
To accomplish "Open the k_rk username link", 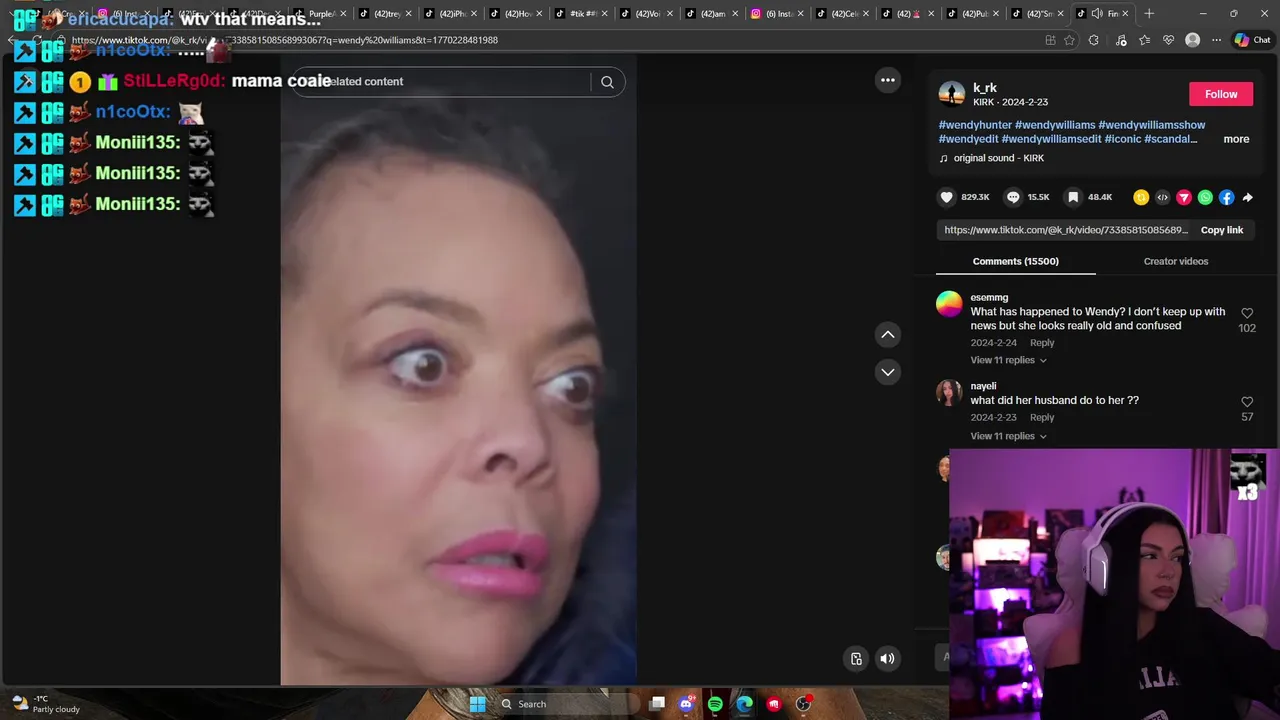I will tap(984, 88).
